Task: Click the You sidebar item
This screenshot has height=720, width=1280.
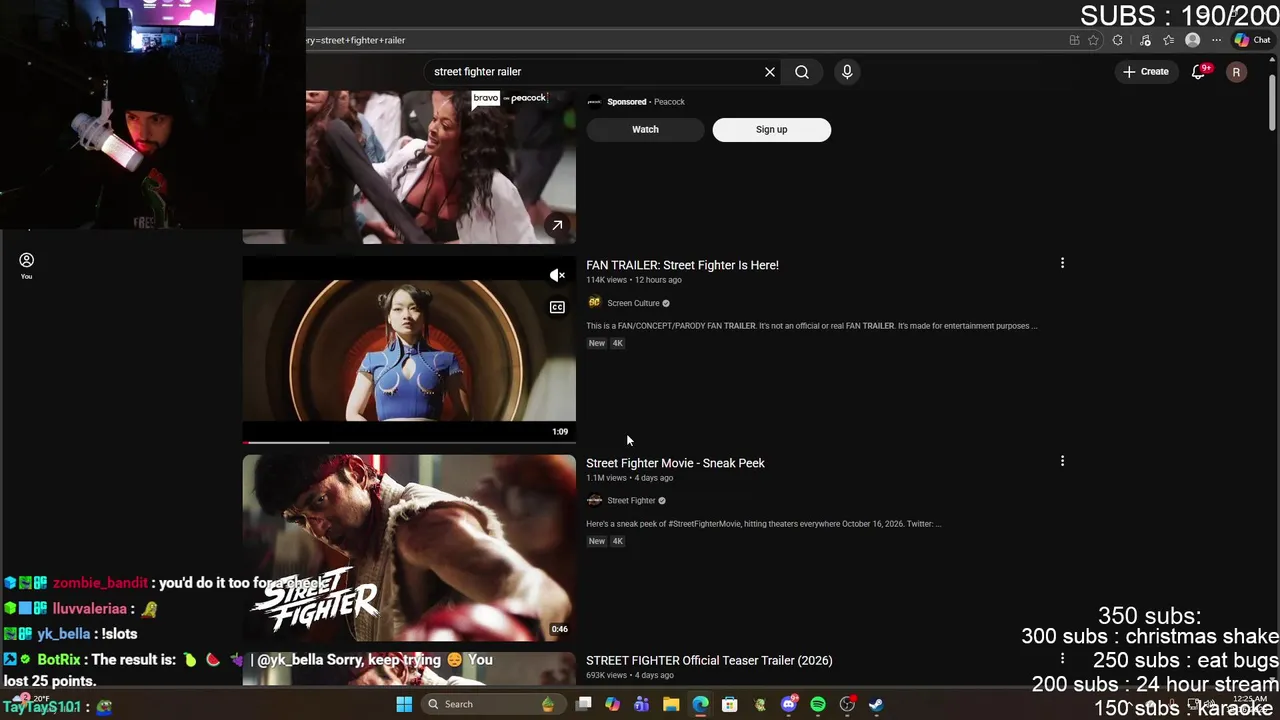Action: tap(26, 265)
